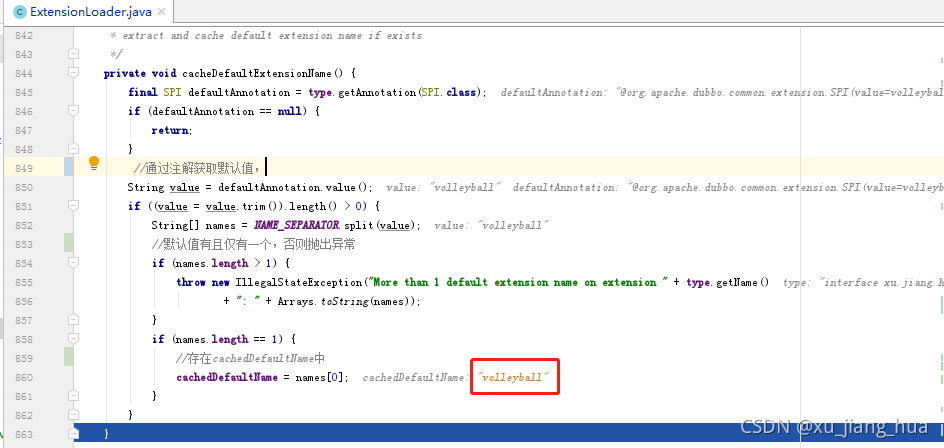Image resolution: width=944 pixels, height=448 pixels.
Task: Click the method name cacheDefaultExtensionName
Action: coord(256,73)
